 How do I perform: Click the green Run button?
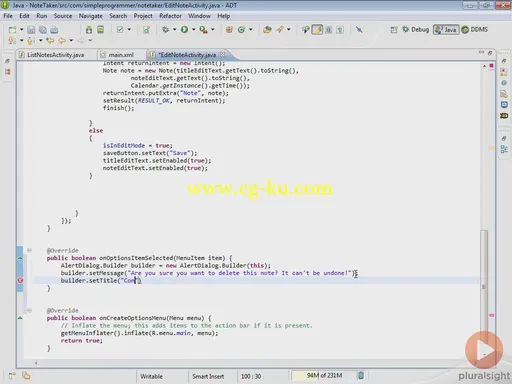click(184, 30)
